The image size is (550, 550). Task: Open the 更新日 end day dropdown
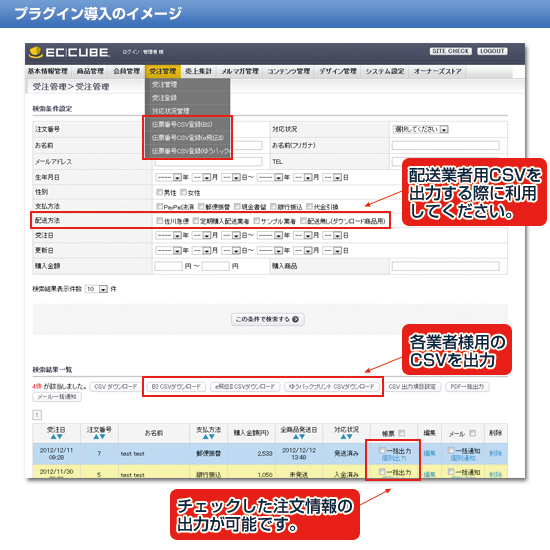(x=332, y=250)
